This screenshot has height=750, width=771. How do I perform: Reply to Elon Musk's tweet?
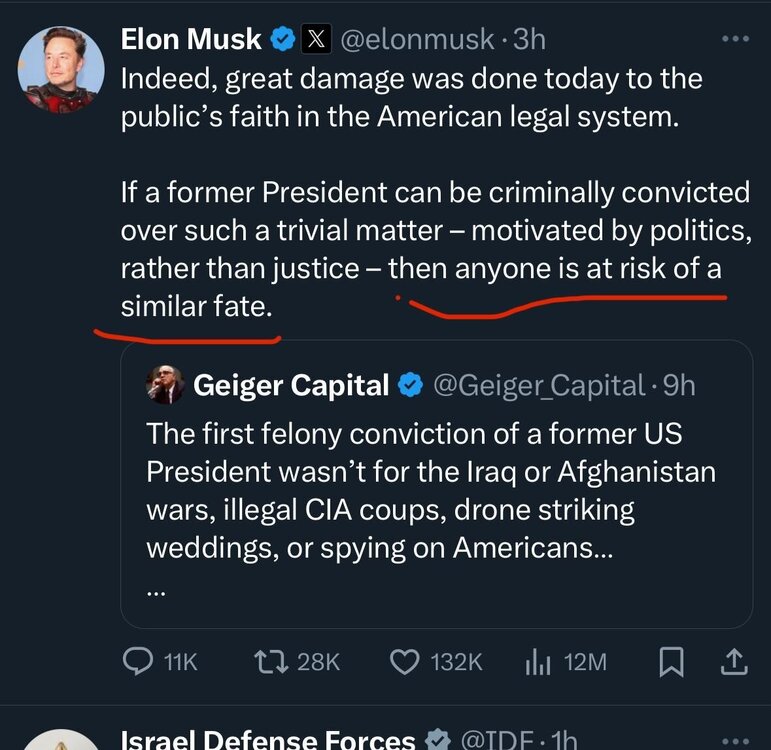pyautogui.click(x=137, y=661)
